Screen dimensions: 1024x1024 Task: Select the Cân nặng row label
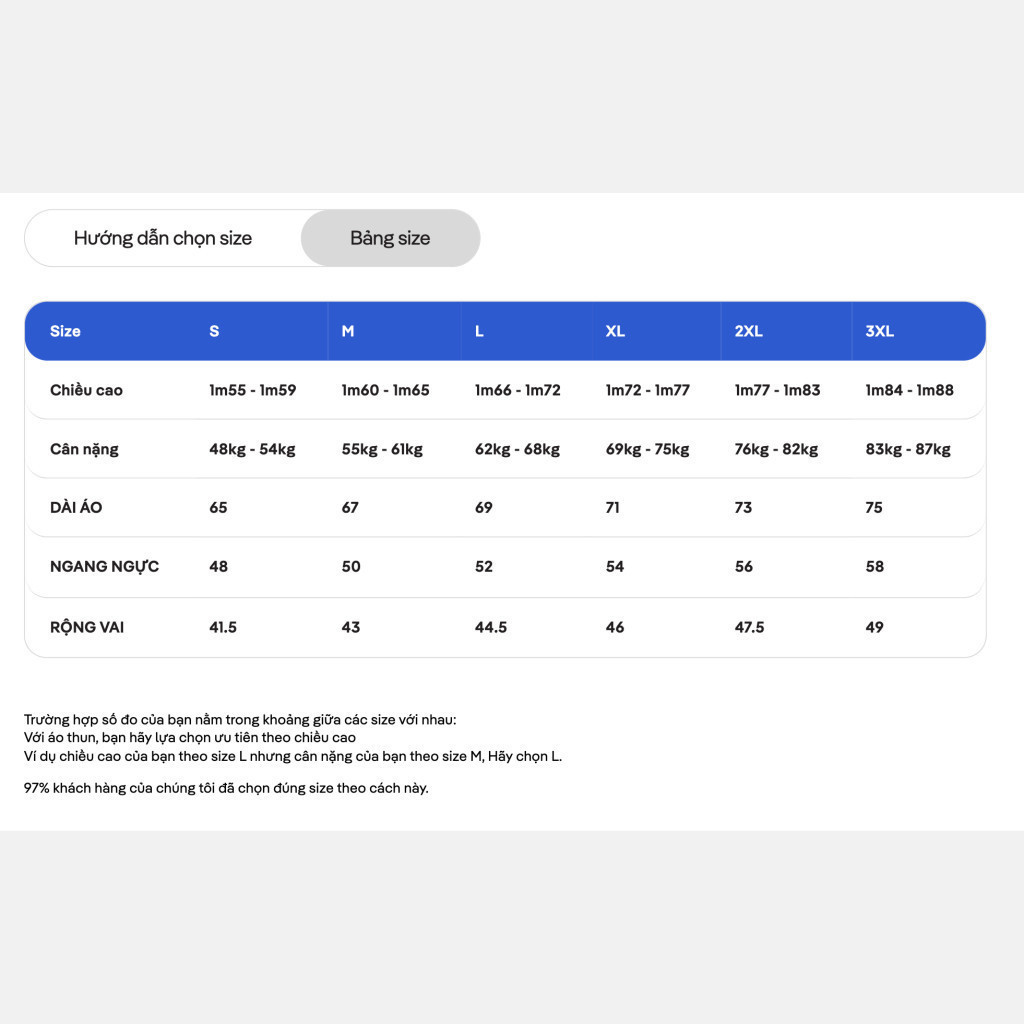pos(84,449)
